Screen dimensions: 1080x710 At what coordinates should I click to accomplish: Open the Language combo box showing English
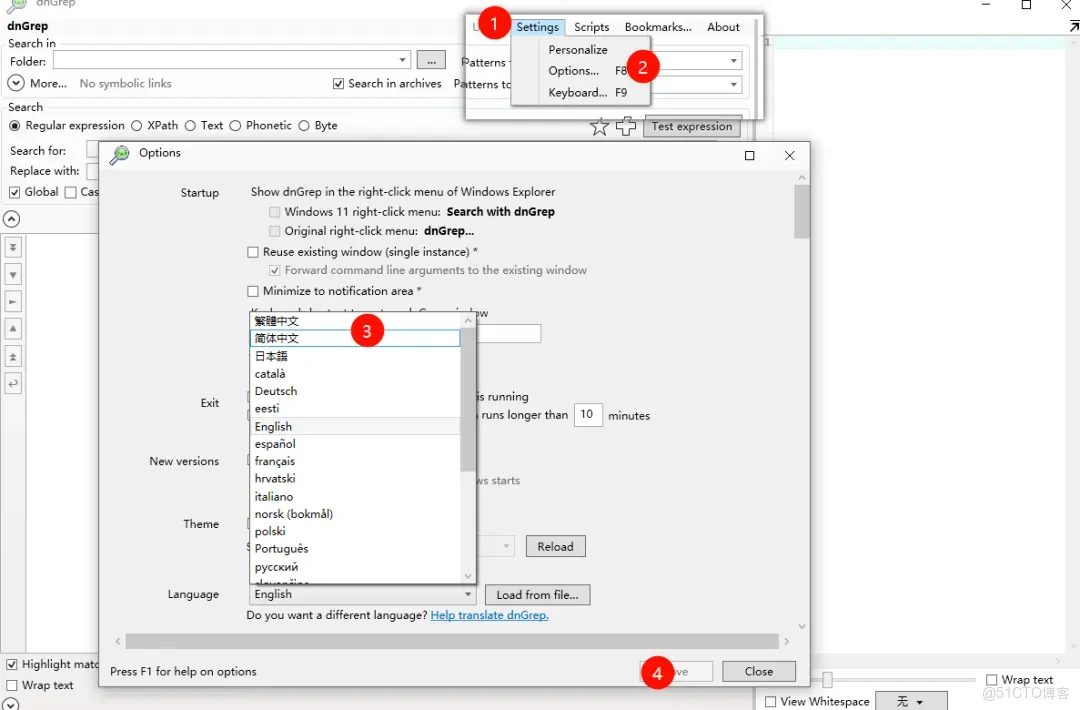362,594
